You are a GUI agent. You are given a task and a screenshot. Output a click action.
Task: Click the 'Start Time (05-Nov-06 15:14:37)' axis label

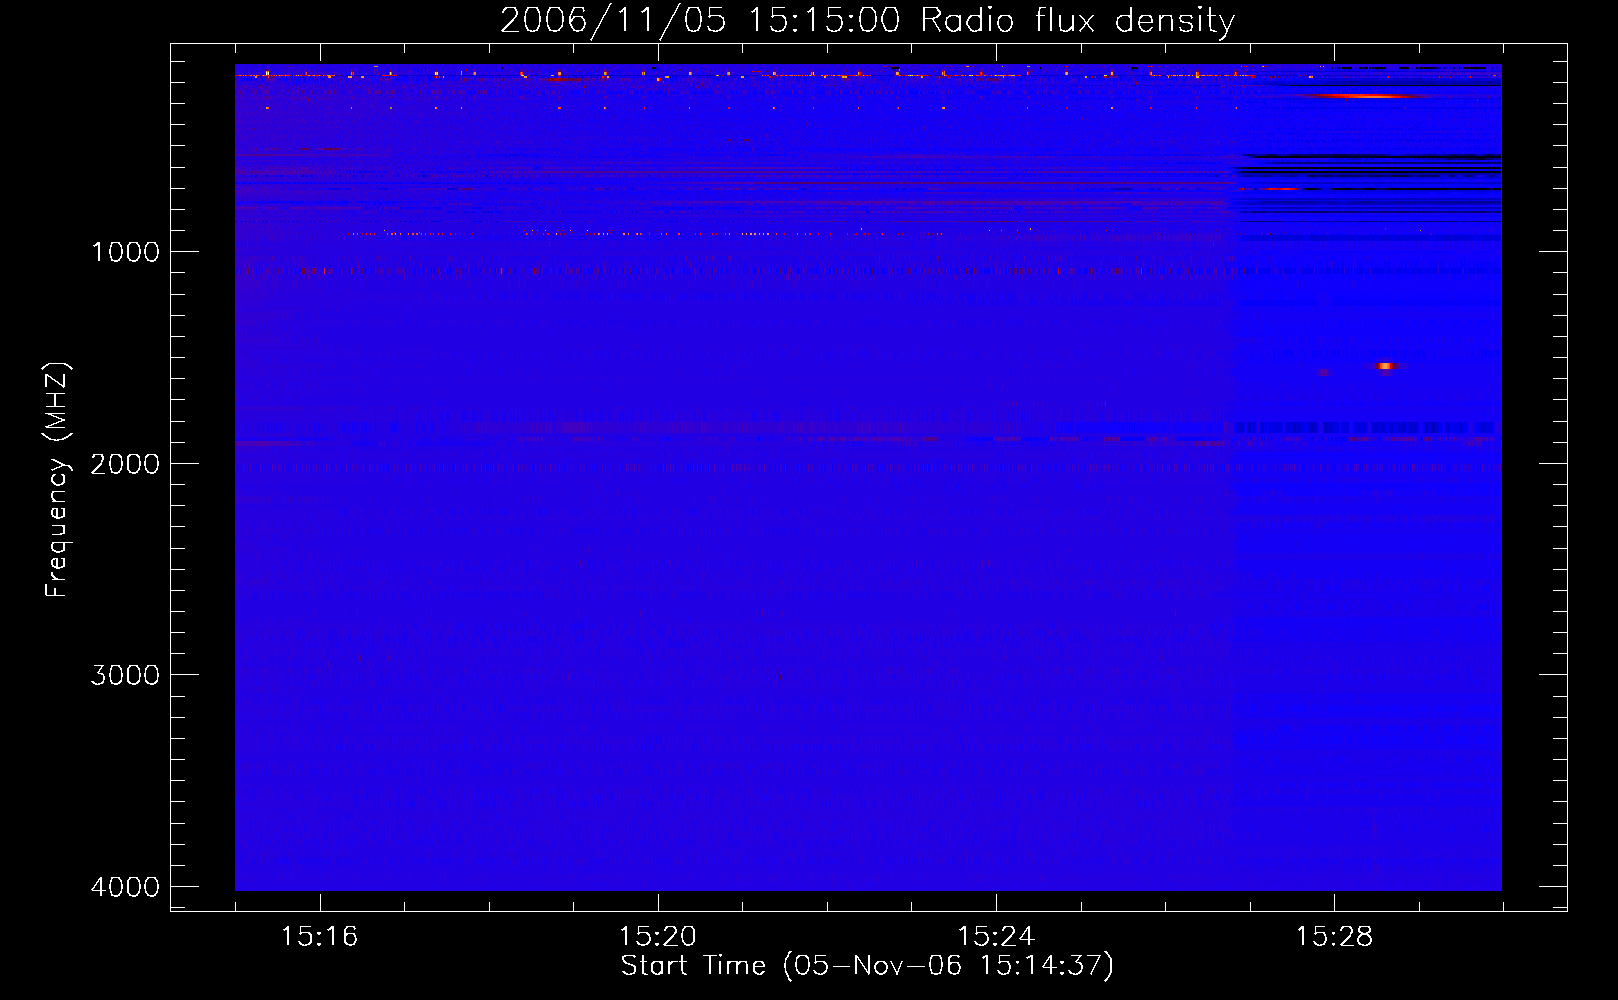(x=867, y=966)
